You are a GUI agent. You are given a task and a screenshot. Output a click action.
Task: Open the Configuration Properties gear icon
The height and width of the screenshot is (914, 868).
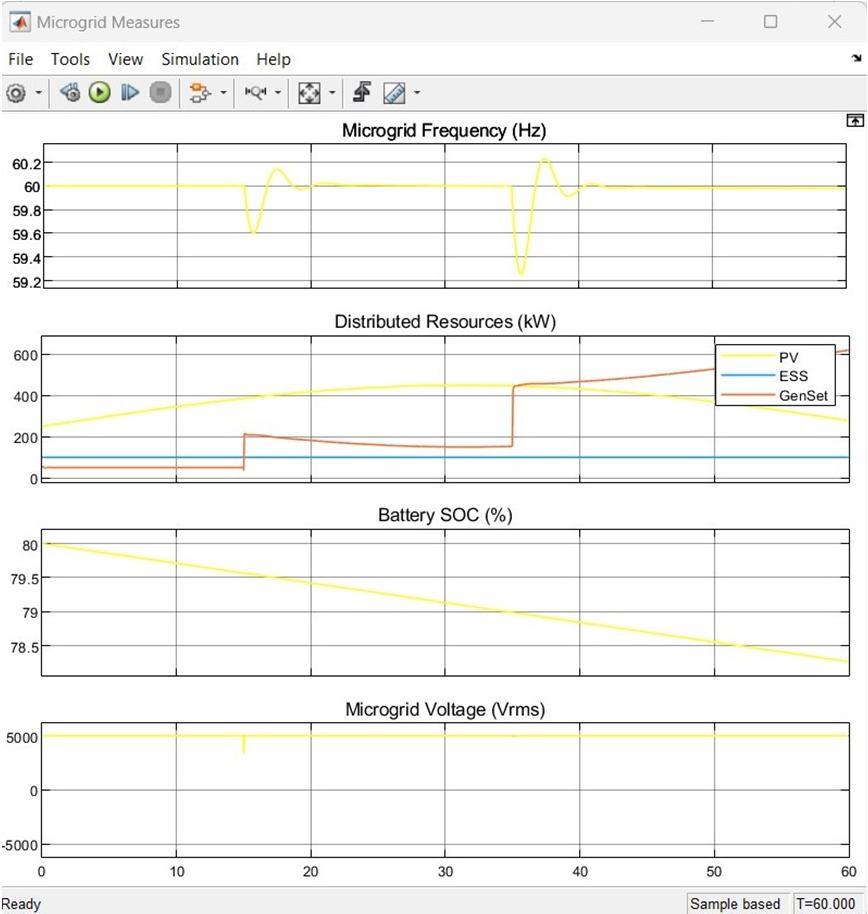[x=16, y=93]
